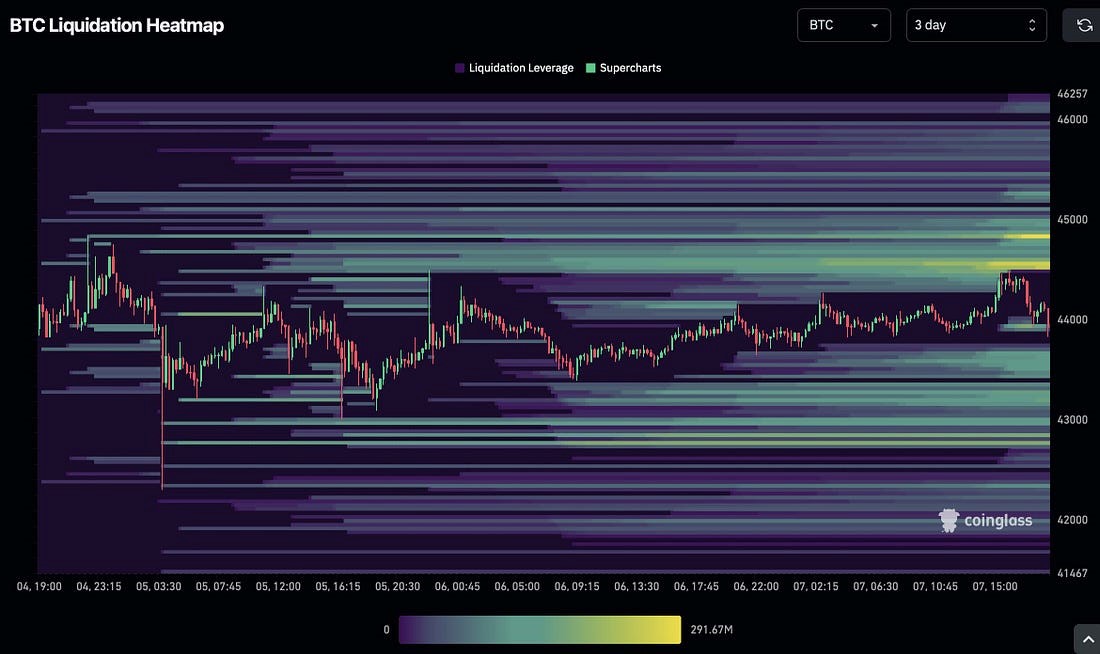
Task: Open the BTC coin dropdown
Action: pos(844,25)
